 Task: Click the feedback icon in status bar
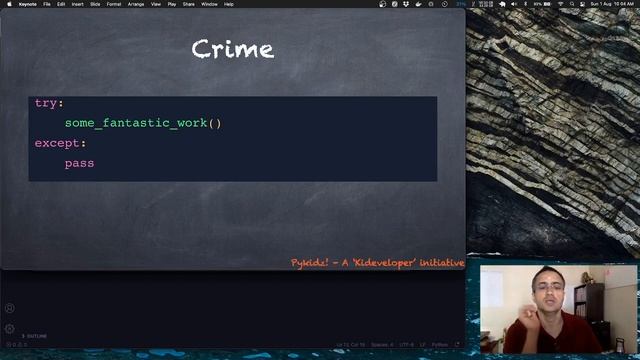click(457, 345)
